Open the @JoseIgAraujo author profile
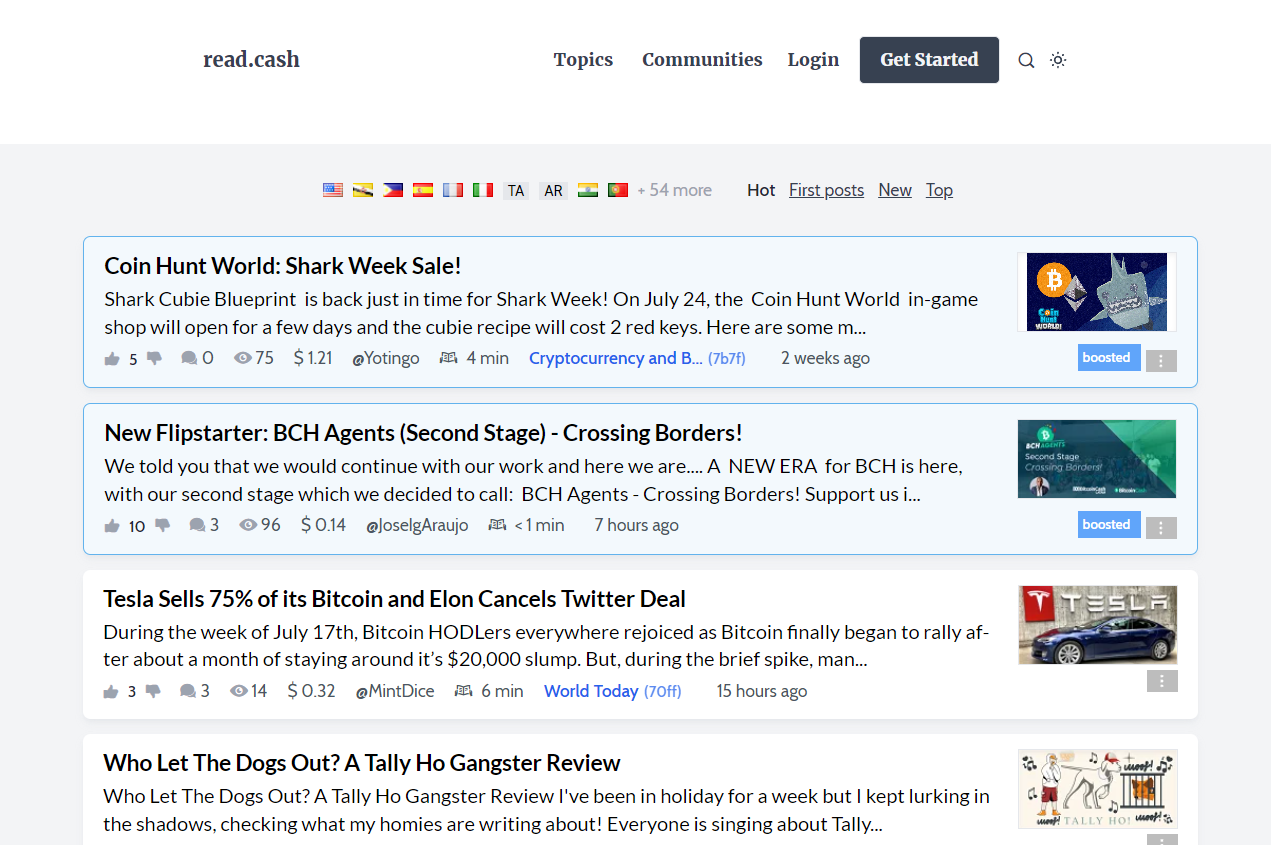 (417, 525)
